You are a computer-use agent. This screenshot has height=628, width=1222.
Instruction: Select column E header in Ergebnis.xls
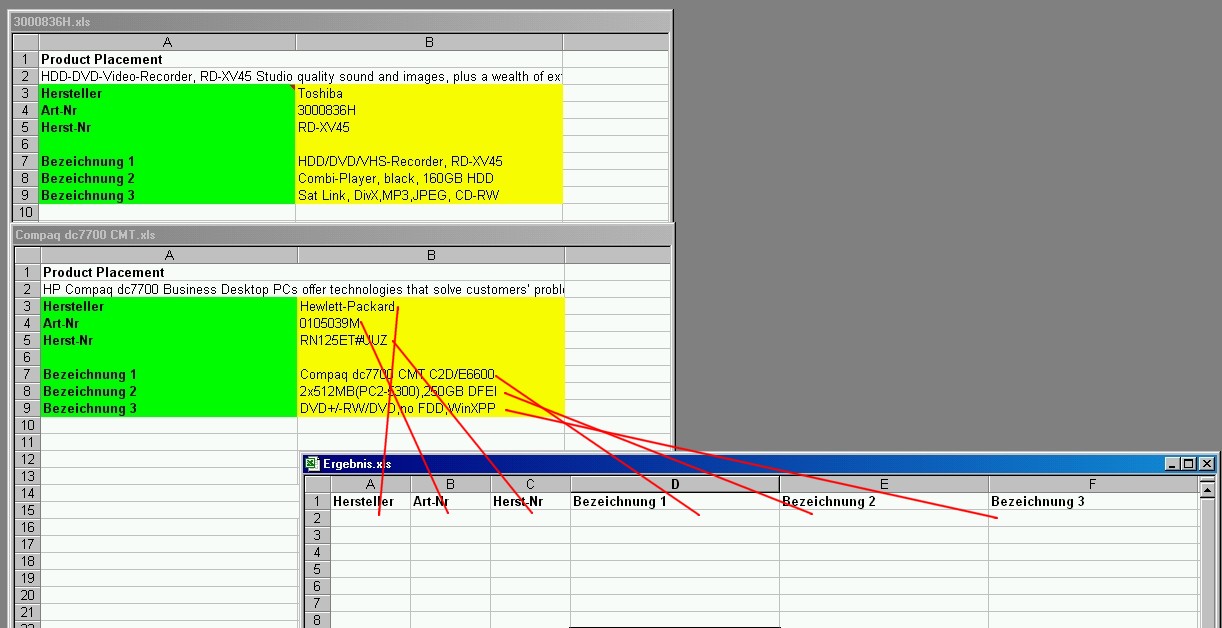(884, 485)
